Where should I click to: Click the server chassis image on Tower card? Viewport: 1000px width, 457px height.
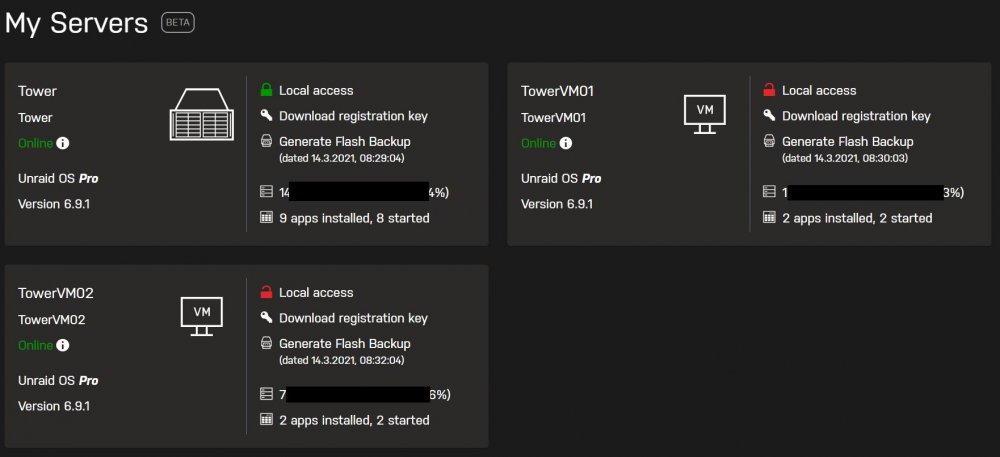pos(202,113)
